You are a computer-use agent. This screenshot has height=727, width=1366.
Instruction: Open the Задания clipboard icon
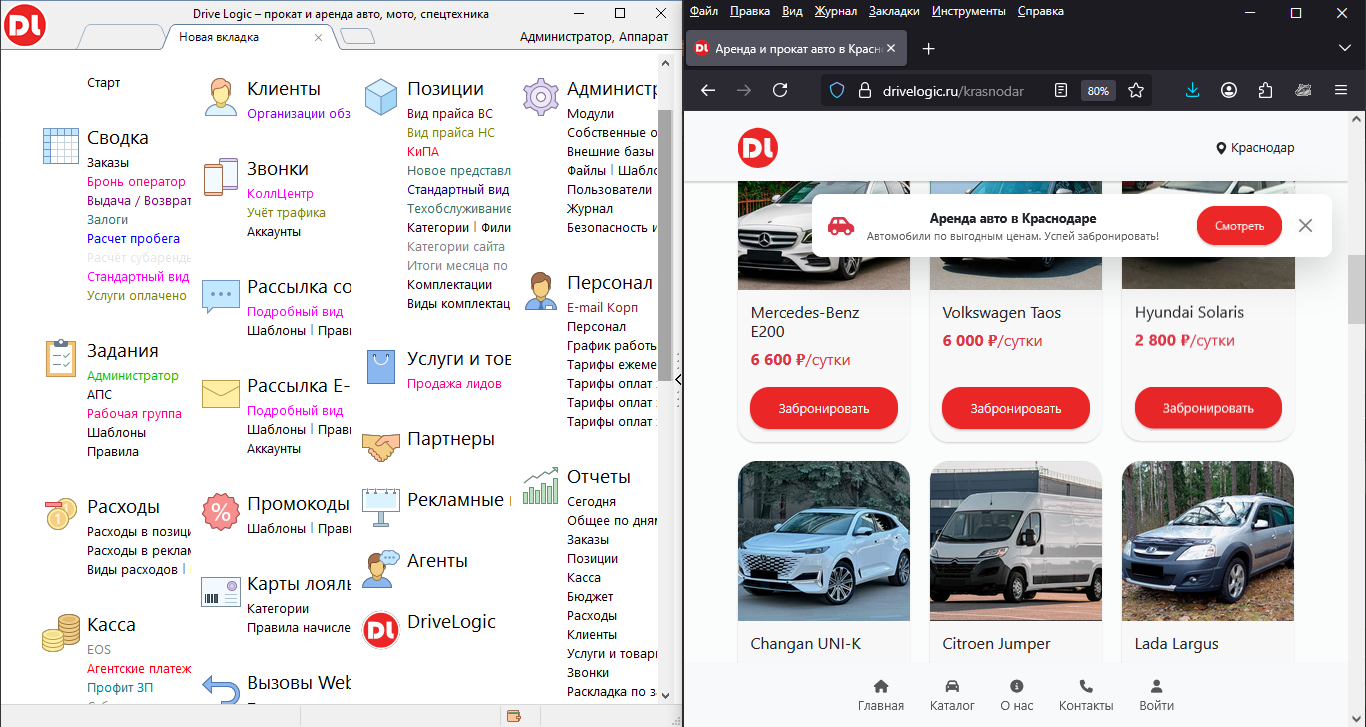point(61,358)
